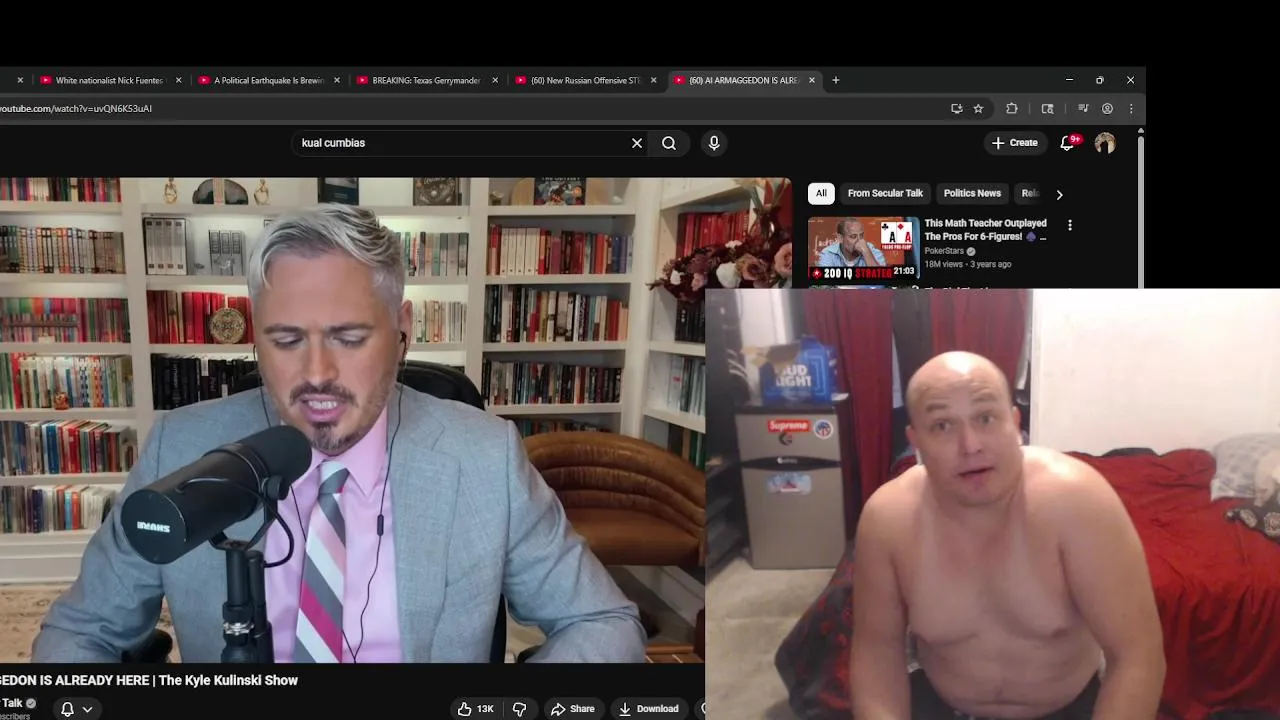Clear the search box with the X icon
Viewport: 1280px width, 720px height.
pos(637,143)
